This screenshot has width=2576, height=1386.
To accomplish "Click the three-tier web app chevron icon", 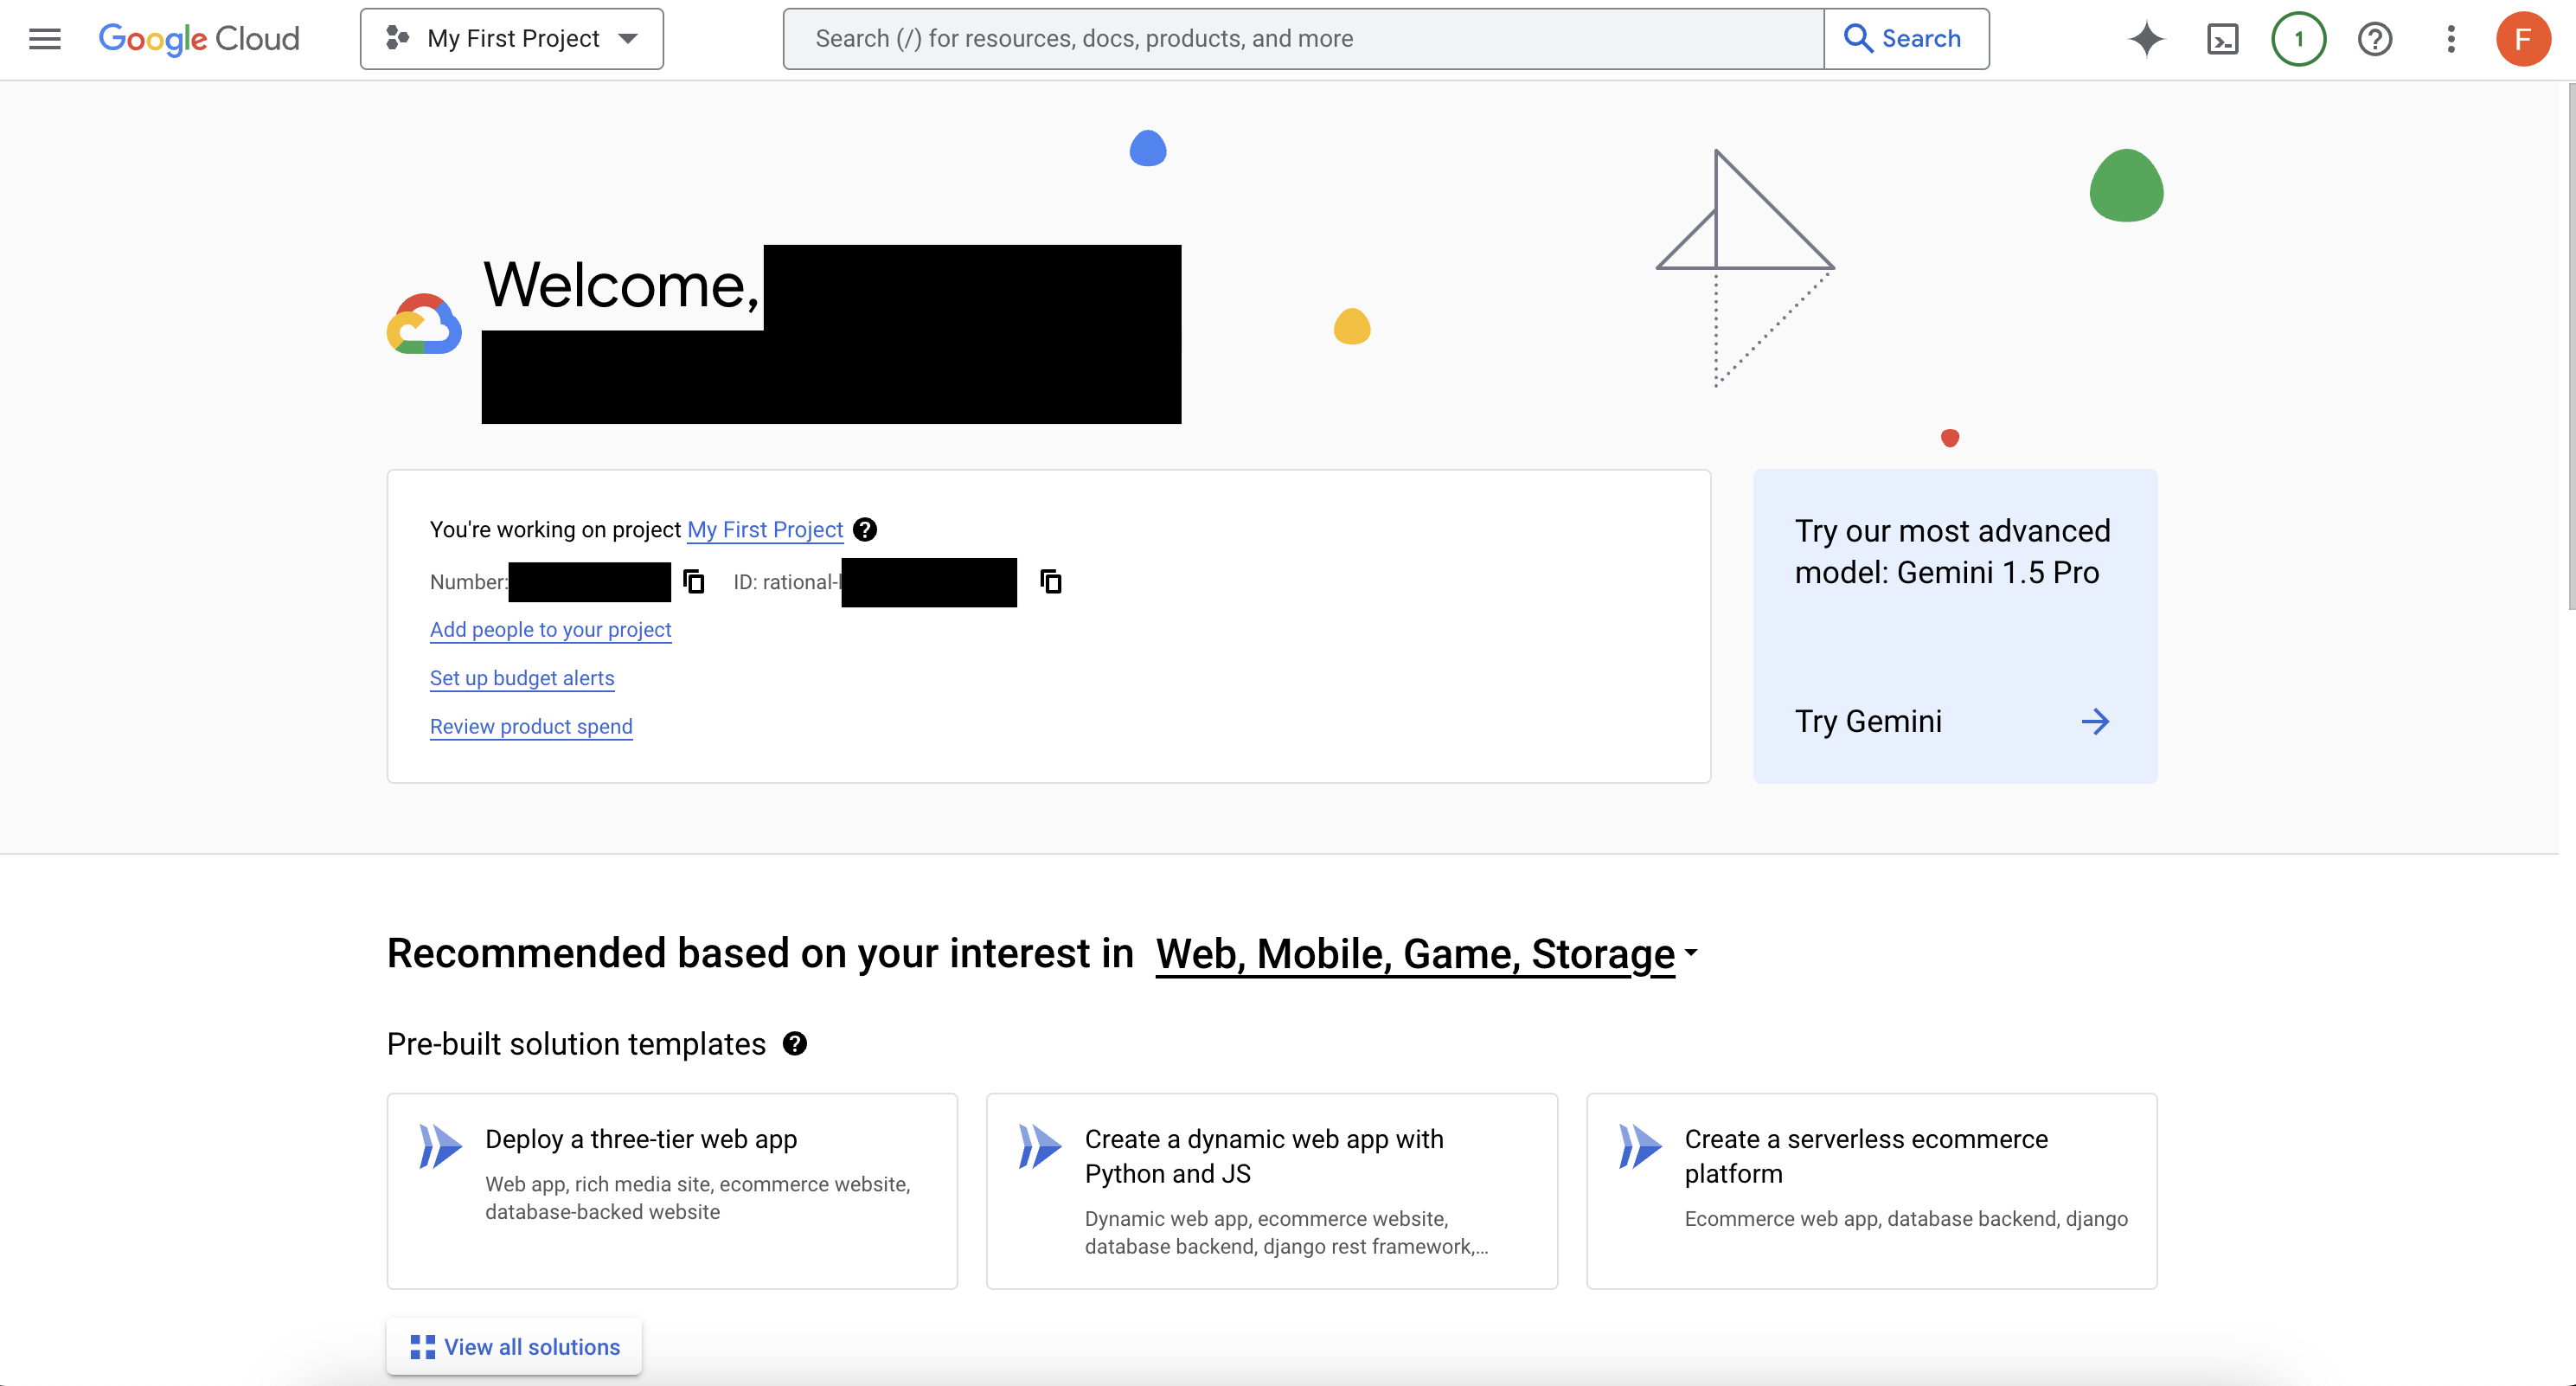I will click(x=440, y=1146).
